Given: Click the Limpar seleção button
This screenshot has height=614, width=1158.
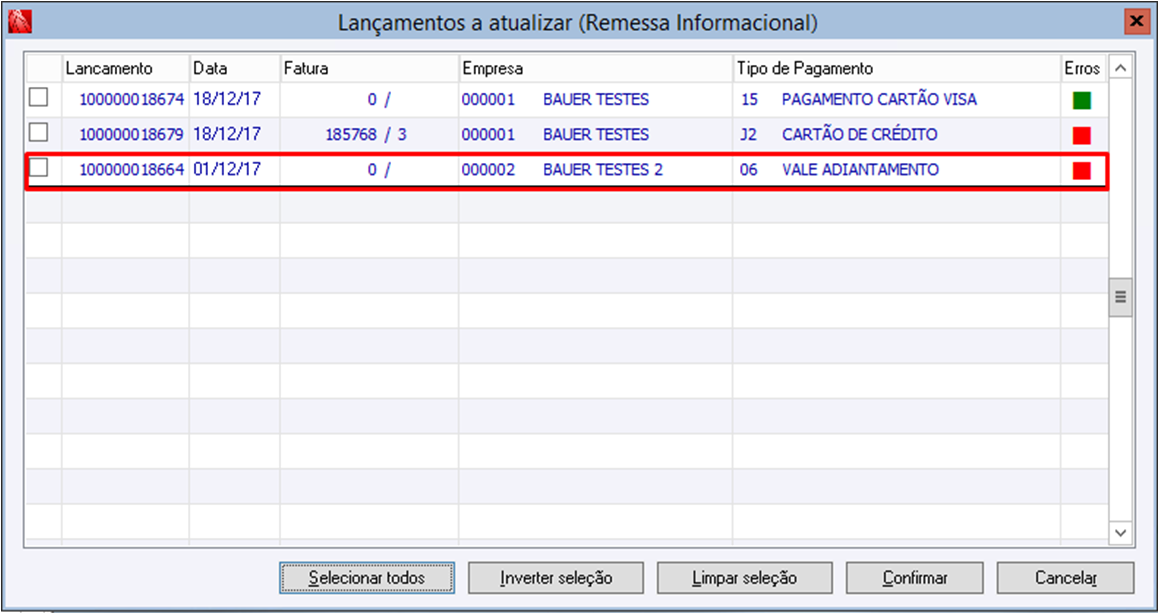Looking at the screenshot, I should (x=744, y=578).
